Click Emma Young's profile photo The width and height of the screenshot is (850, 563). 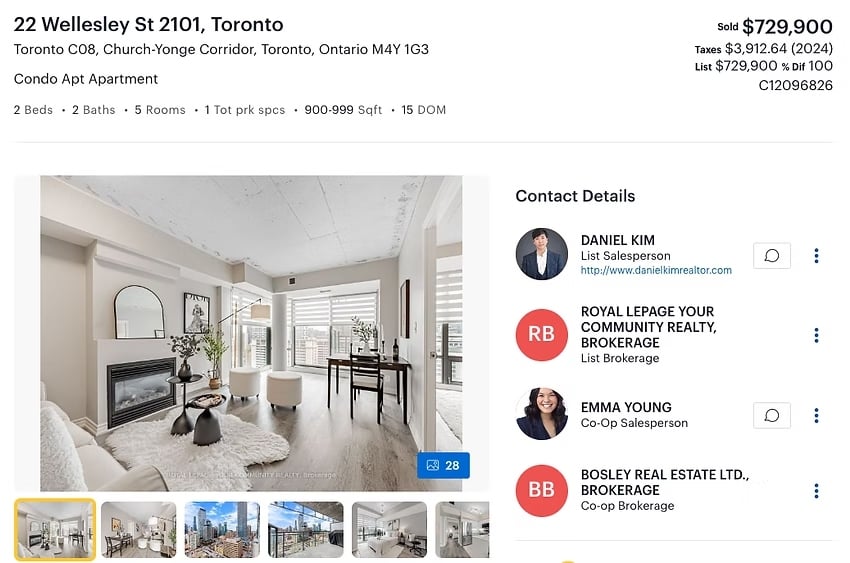[x=542, y=413]
